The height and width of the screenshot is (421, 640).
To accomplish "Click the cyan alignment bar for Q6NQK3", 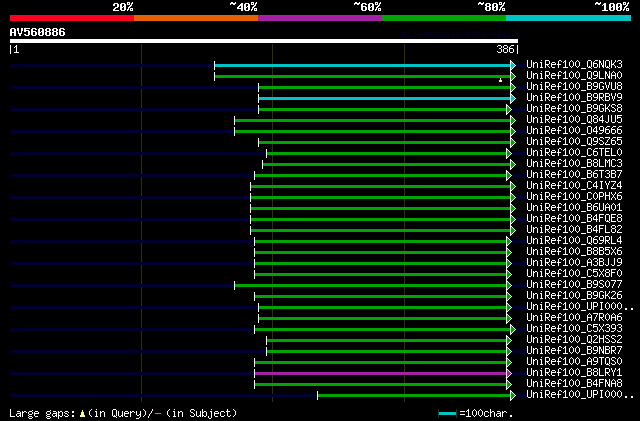I will coord(362,65).
